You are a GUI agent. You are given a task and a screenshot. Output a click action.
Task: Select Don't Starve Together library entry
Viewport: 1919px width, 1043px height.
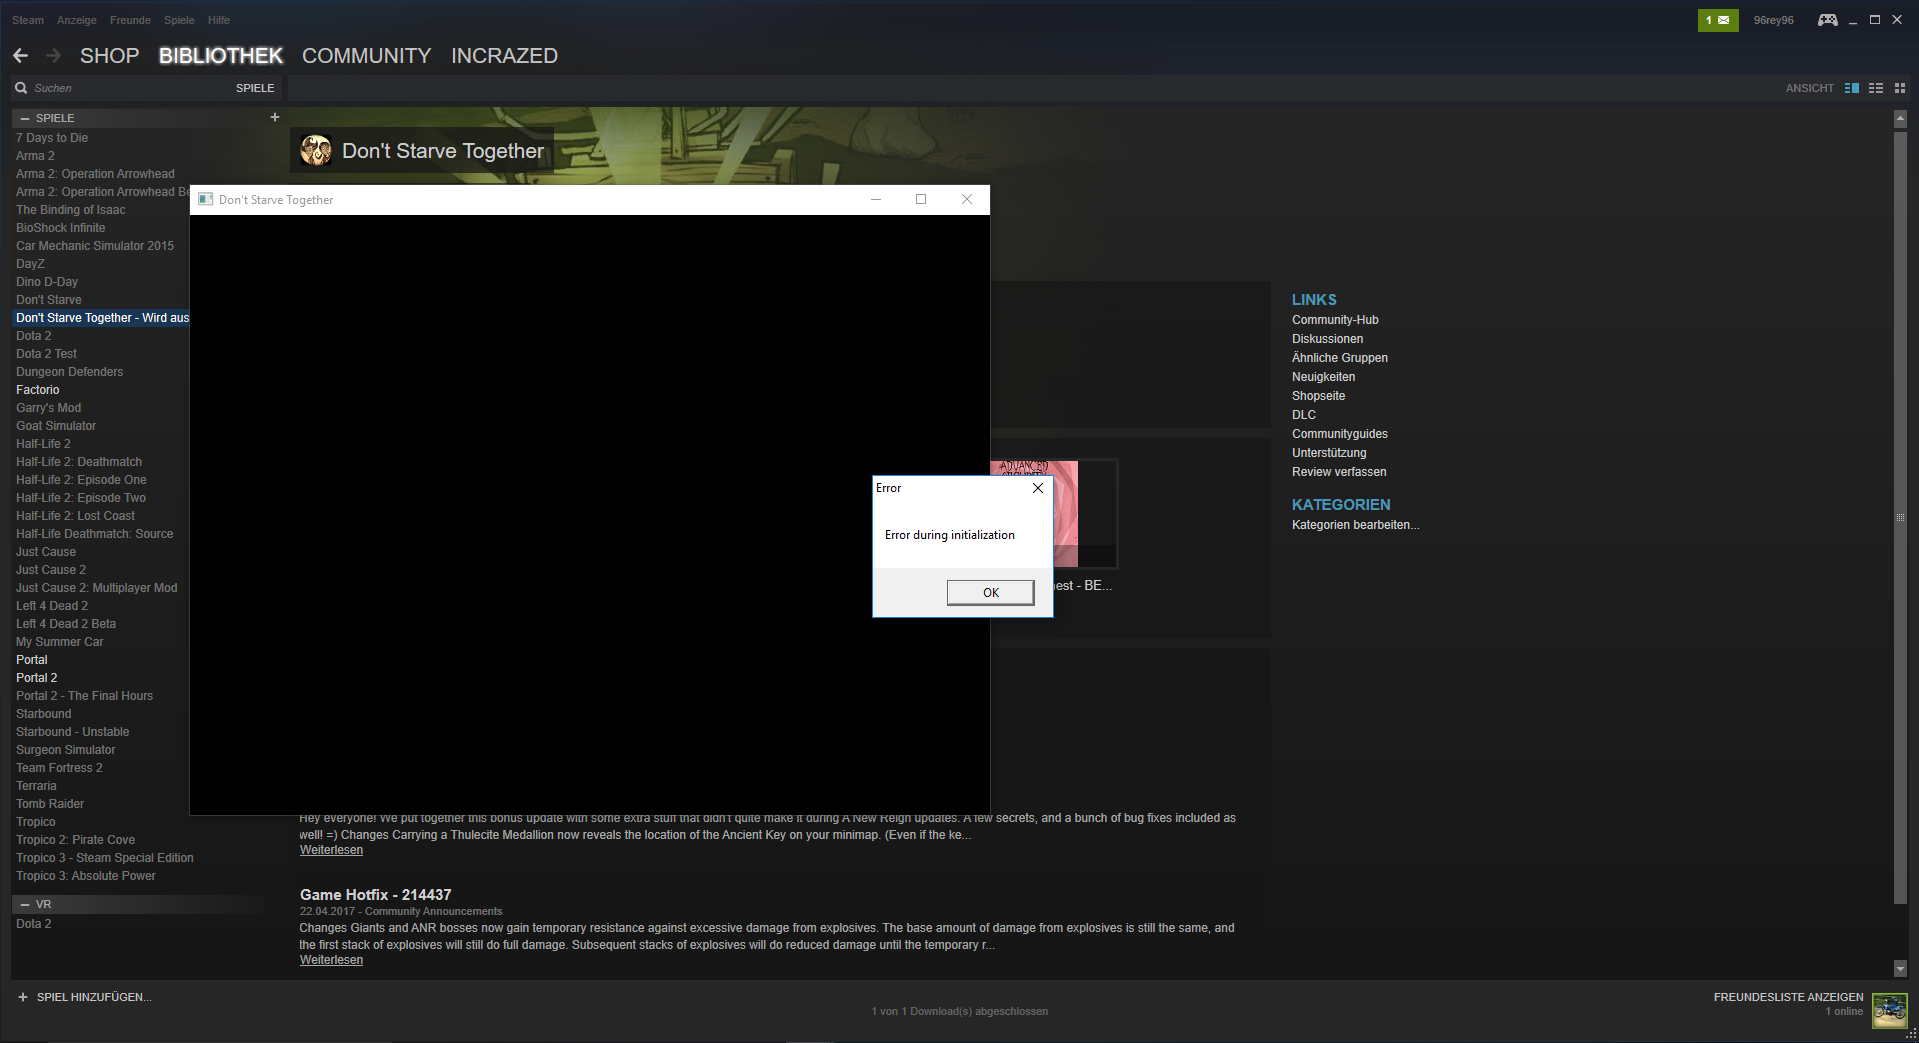[100, 318]
